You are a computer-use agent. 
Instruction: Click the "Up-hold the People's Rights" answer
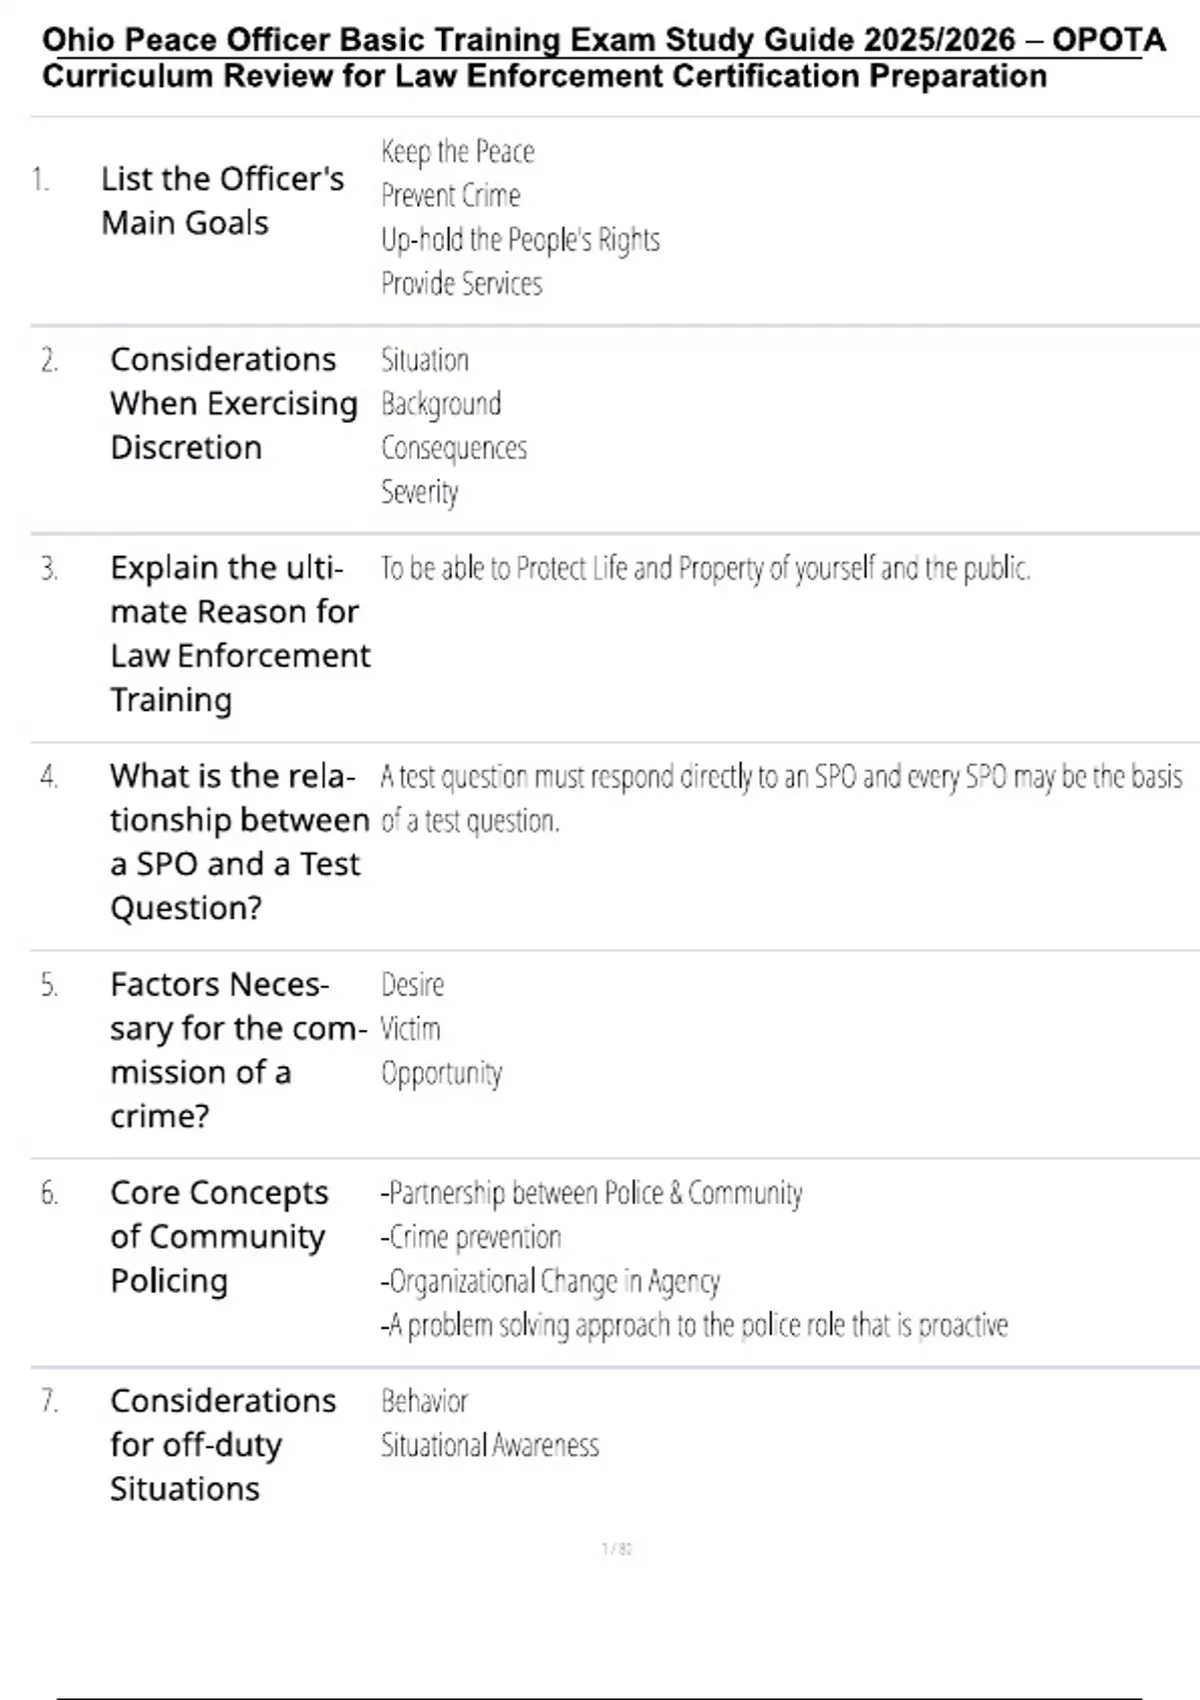(x=520, y=240)
